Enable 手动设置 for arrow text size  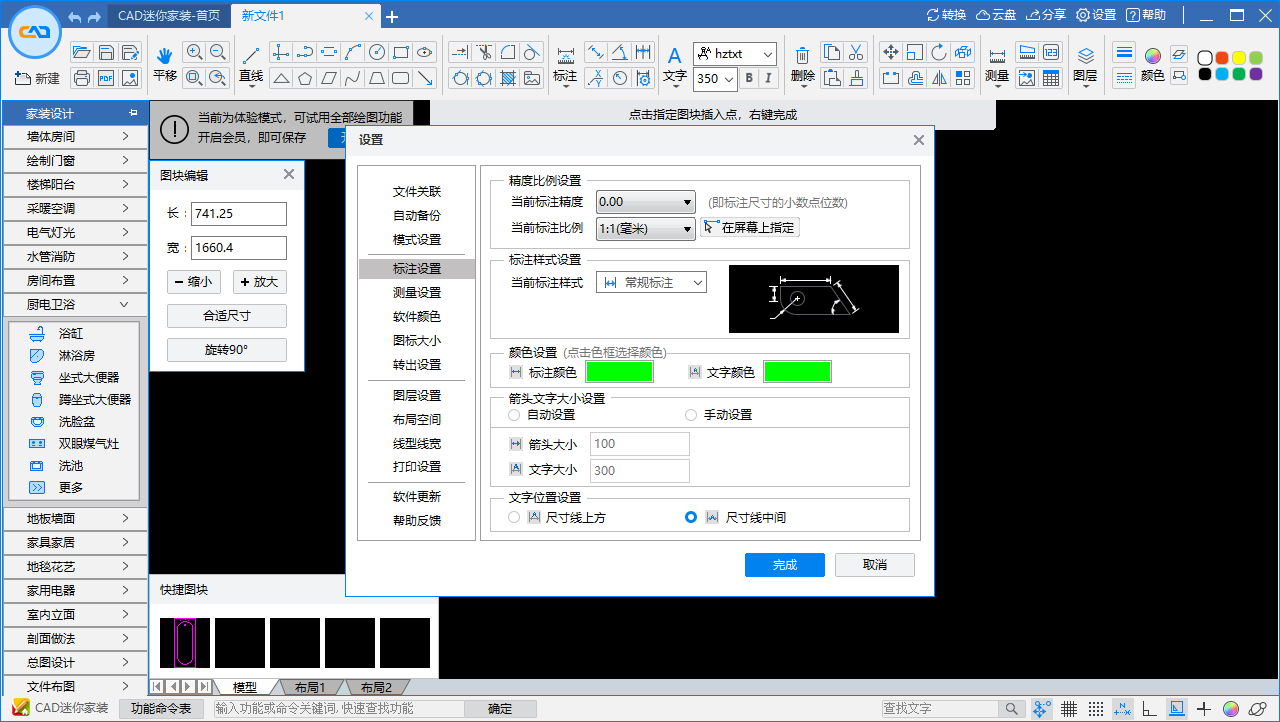click(x=691, y=415)
